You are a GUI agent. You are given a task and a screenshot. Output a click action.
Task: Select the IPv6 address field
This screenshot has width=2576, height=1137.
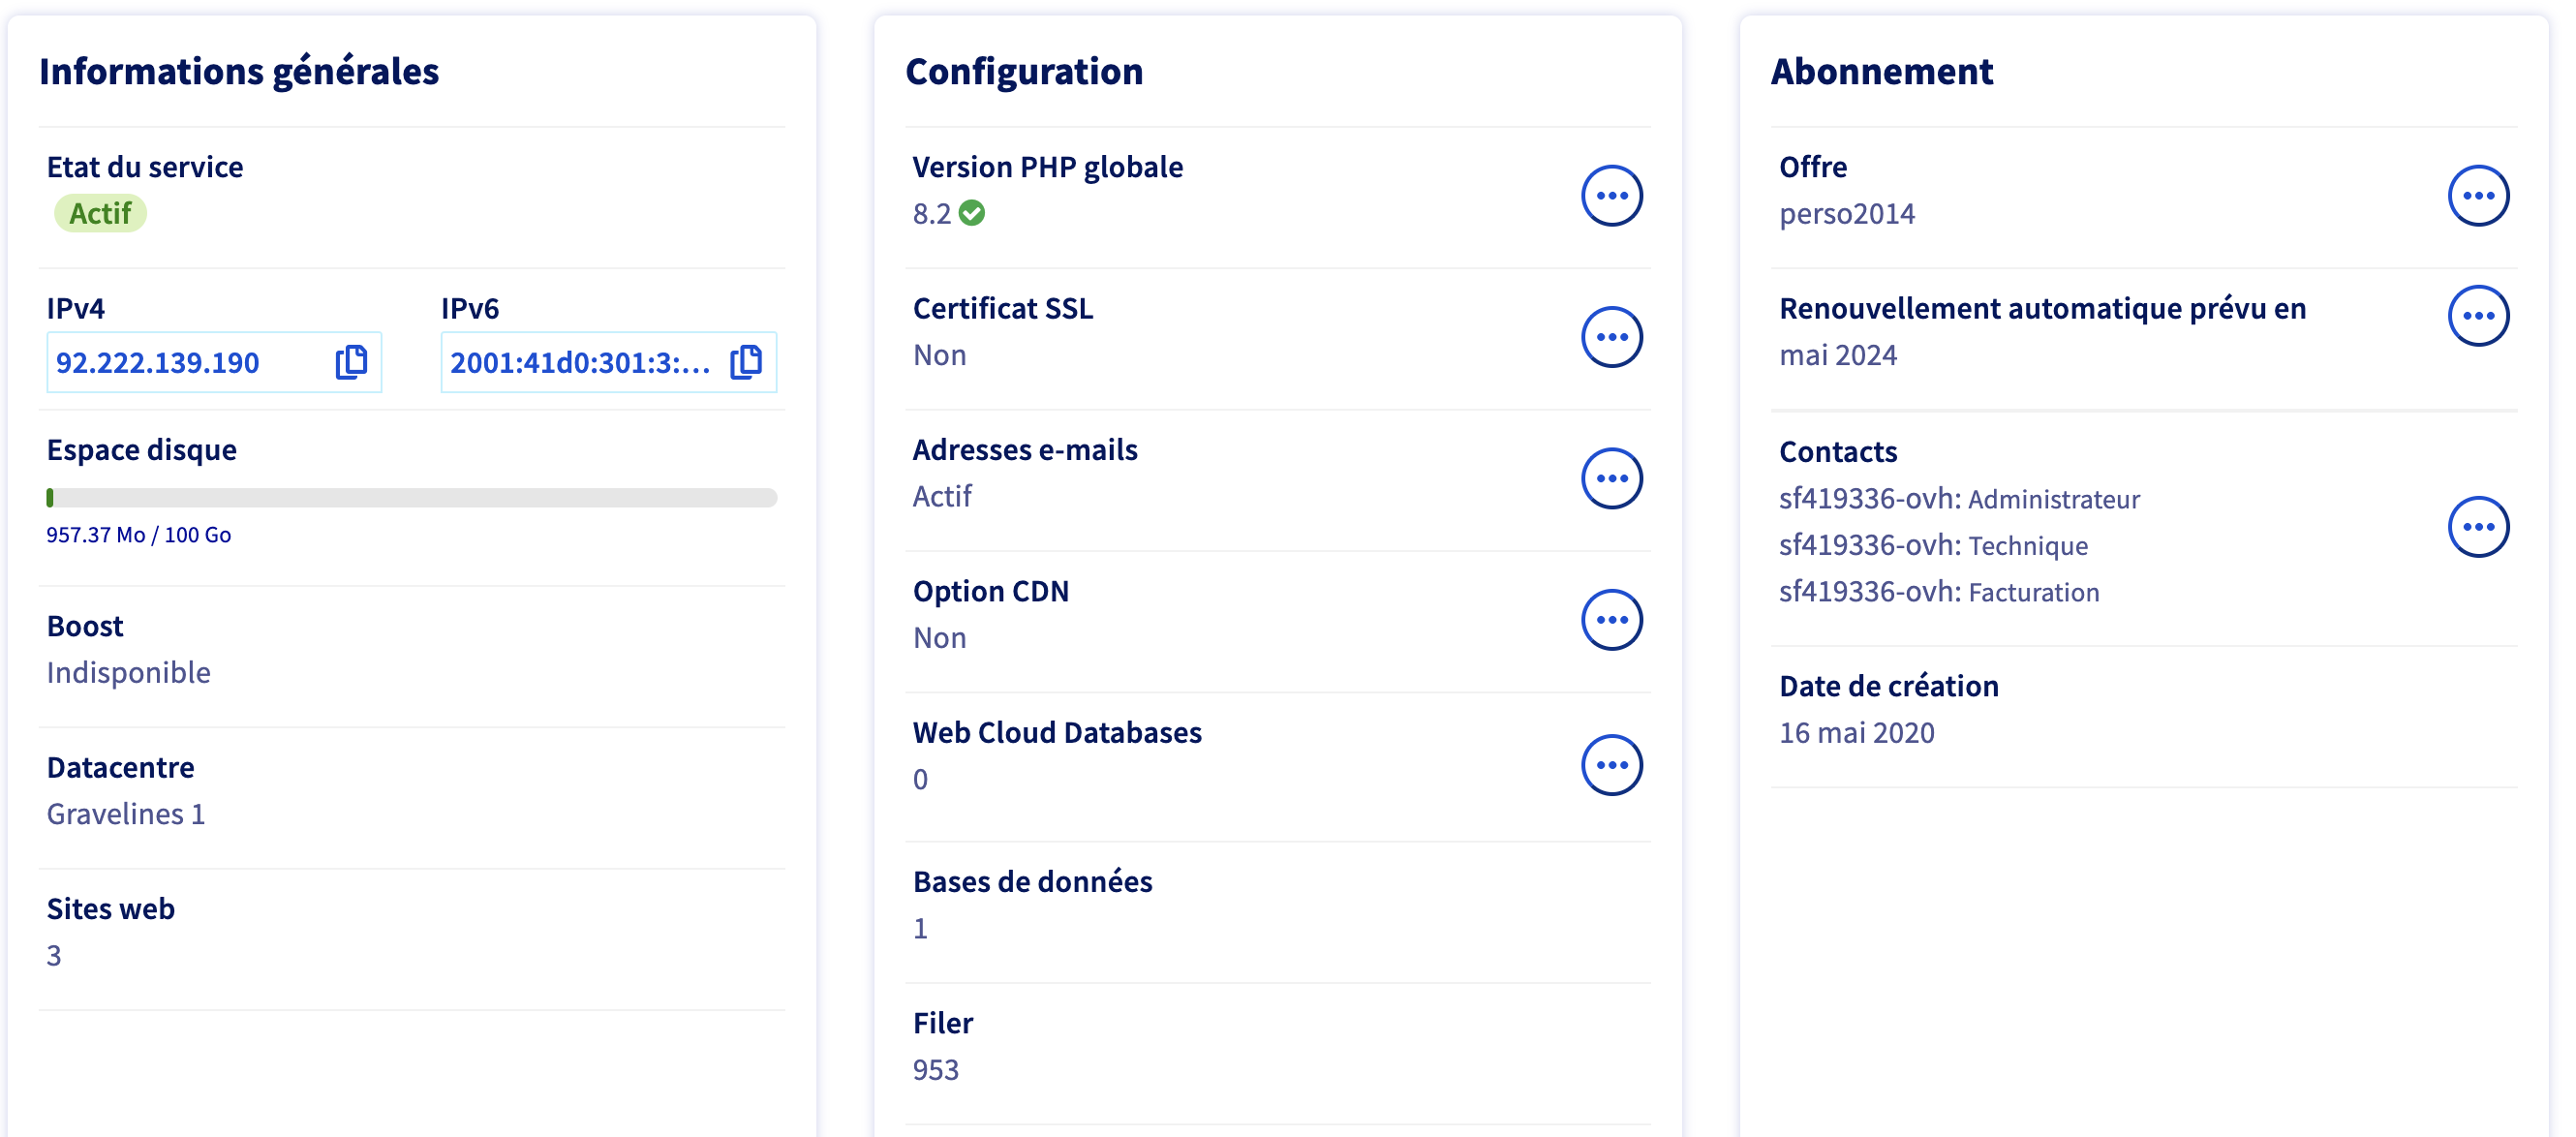pos(580,362)
